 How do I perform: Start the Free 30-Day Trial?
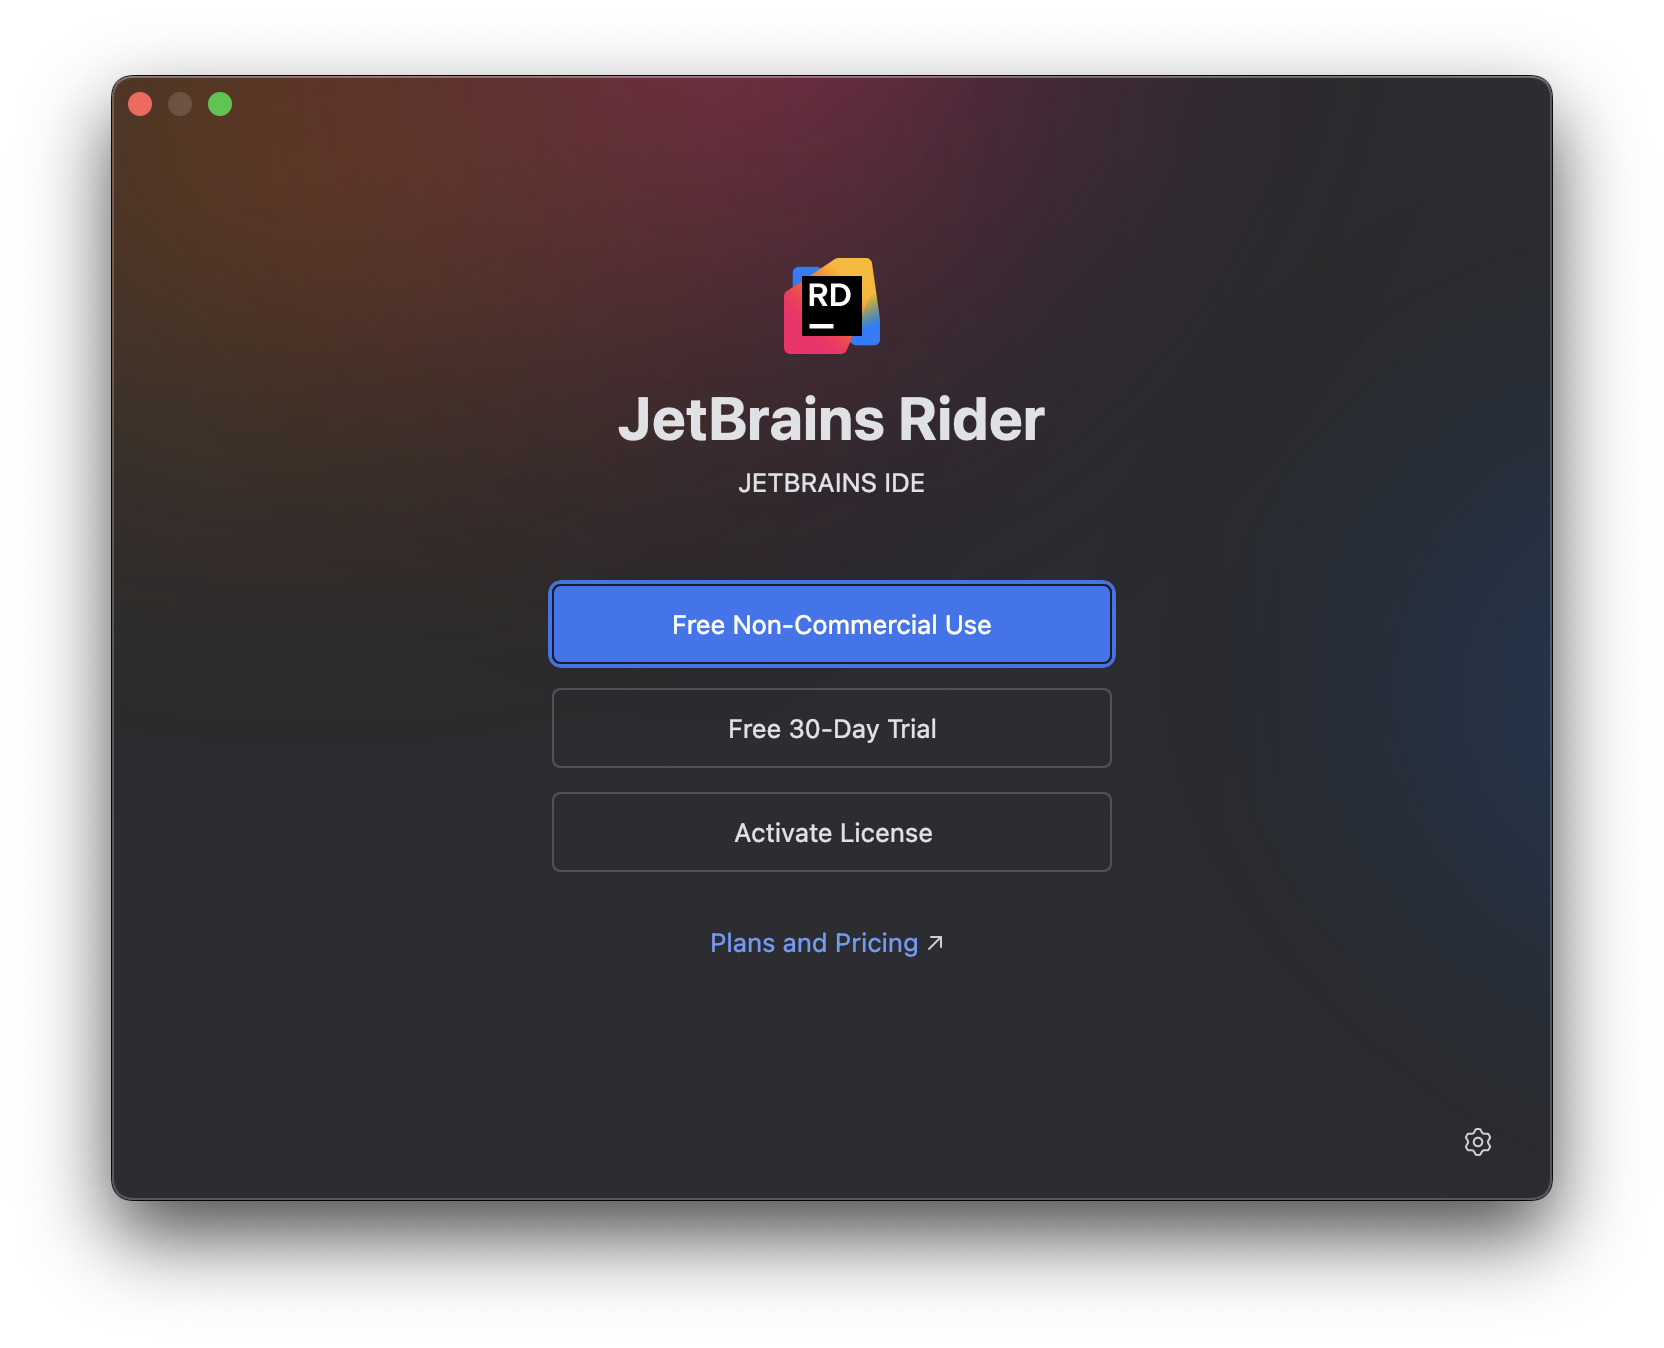pyautogui.click(x=831, y=728)
